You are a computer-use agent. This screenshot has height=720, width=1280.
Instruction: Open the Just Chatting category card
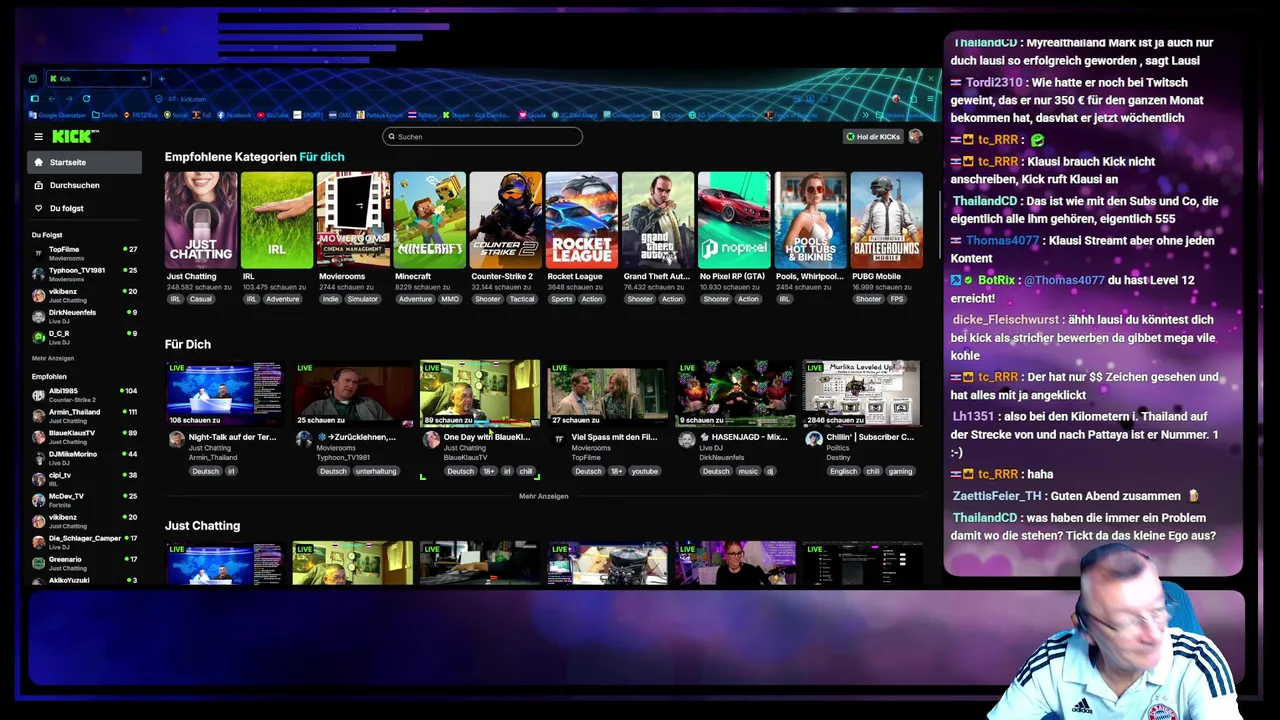201,220
